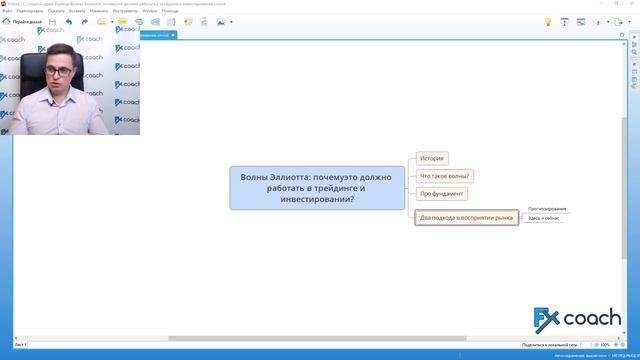The width and height of the screenshot is (640, 360).
Task: Close the open document tab
Action: (173, 35)
